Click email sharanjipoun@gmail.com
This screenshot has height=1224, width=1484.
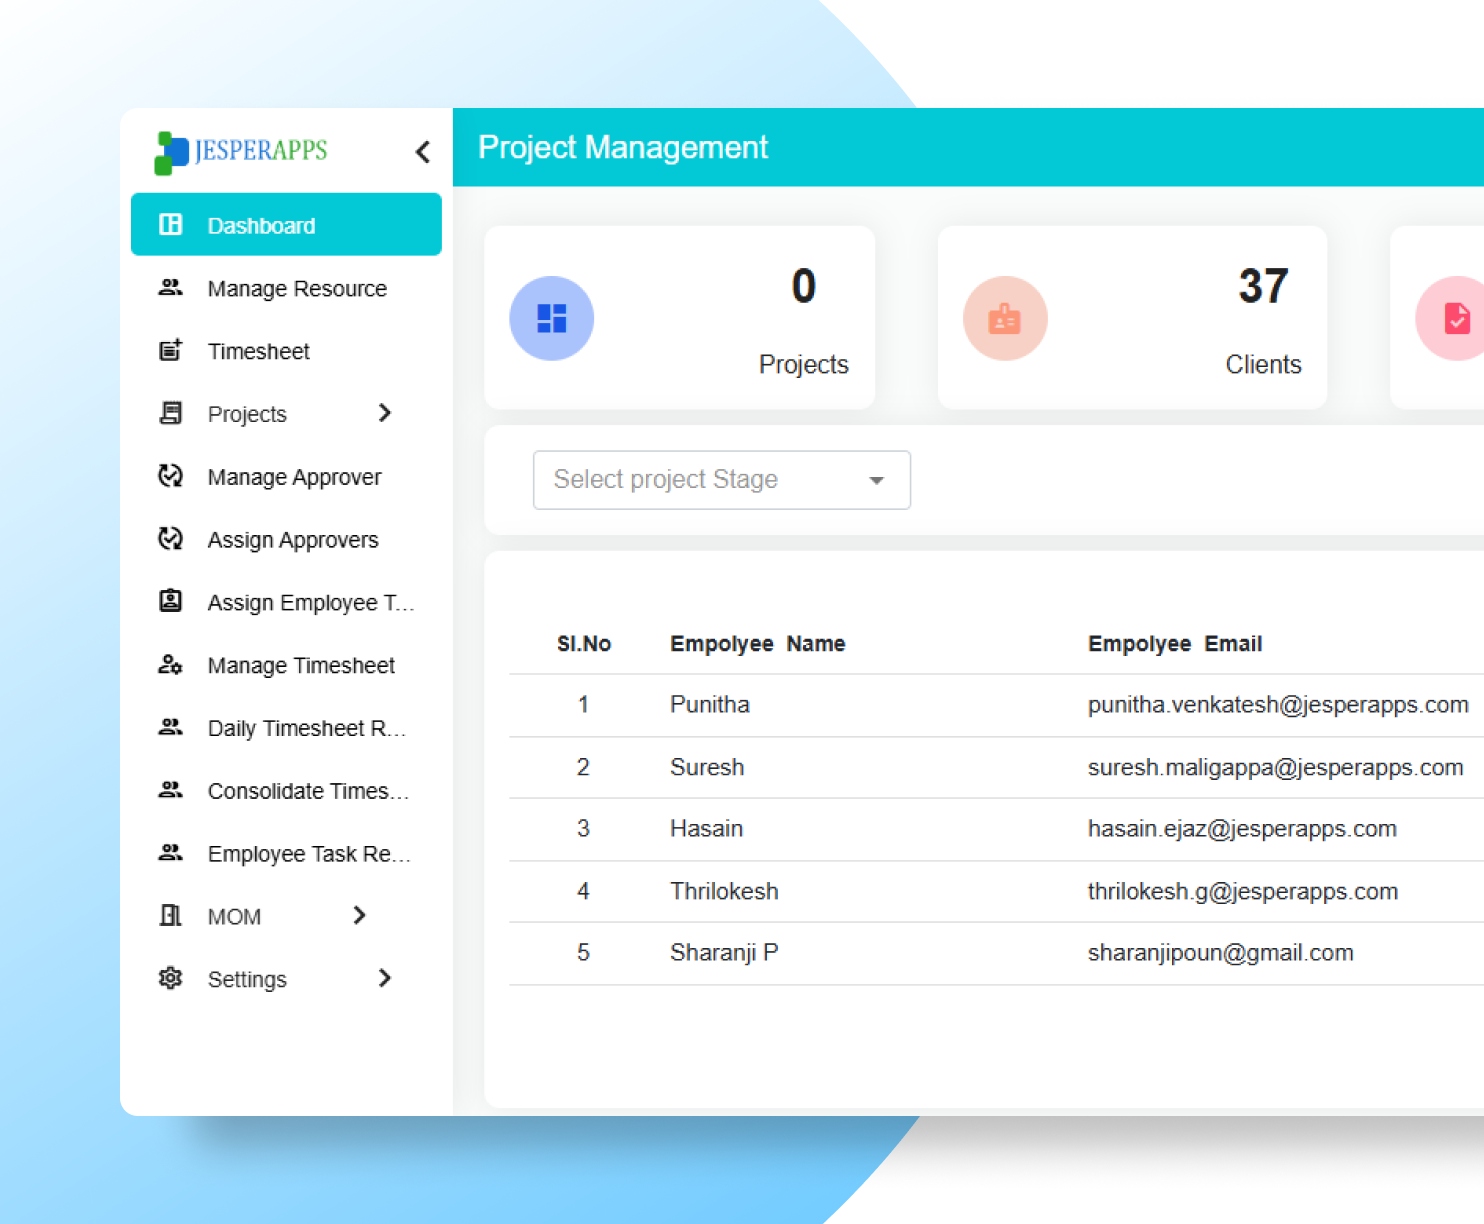(1221, 953)
